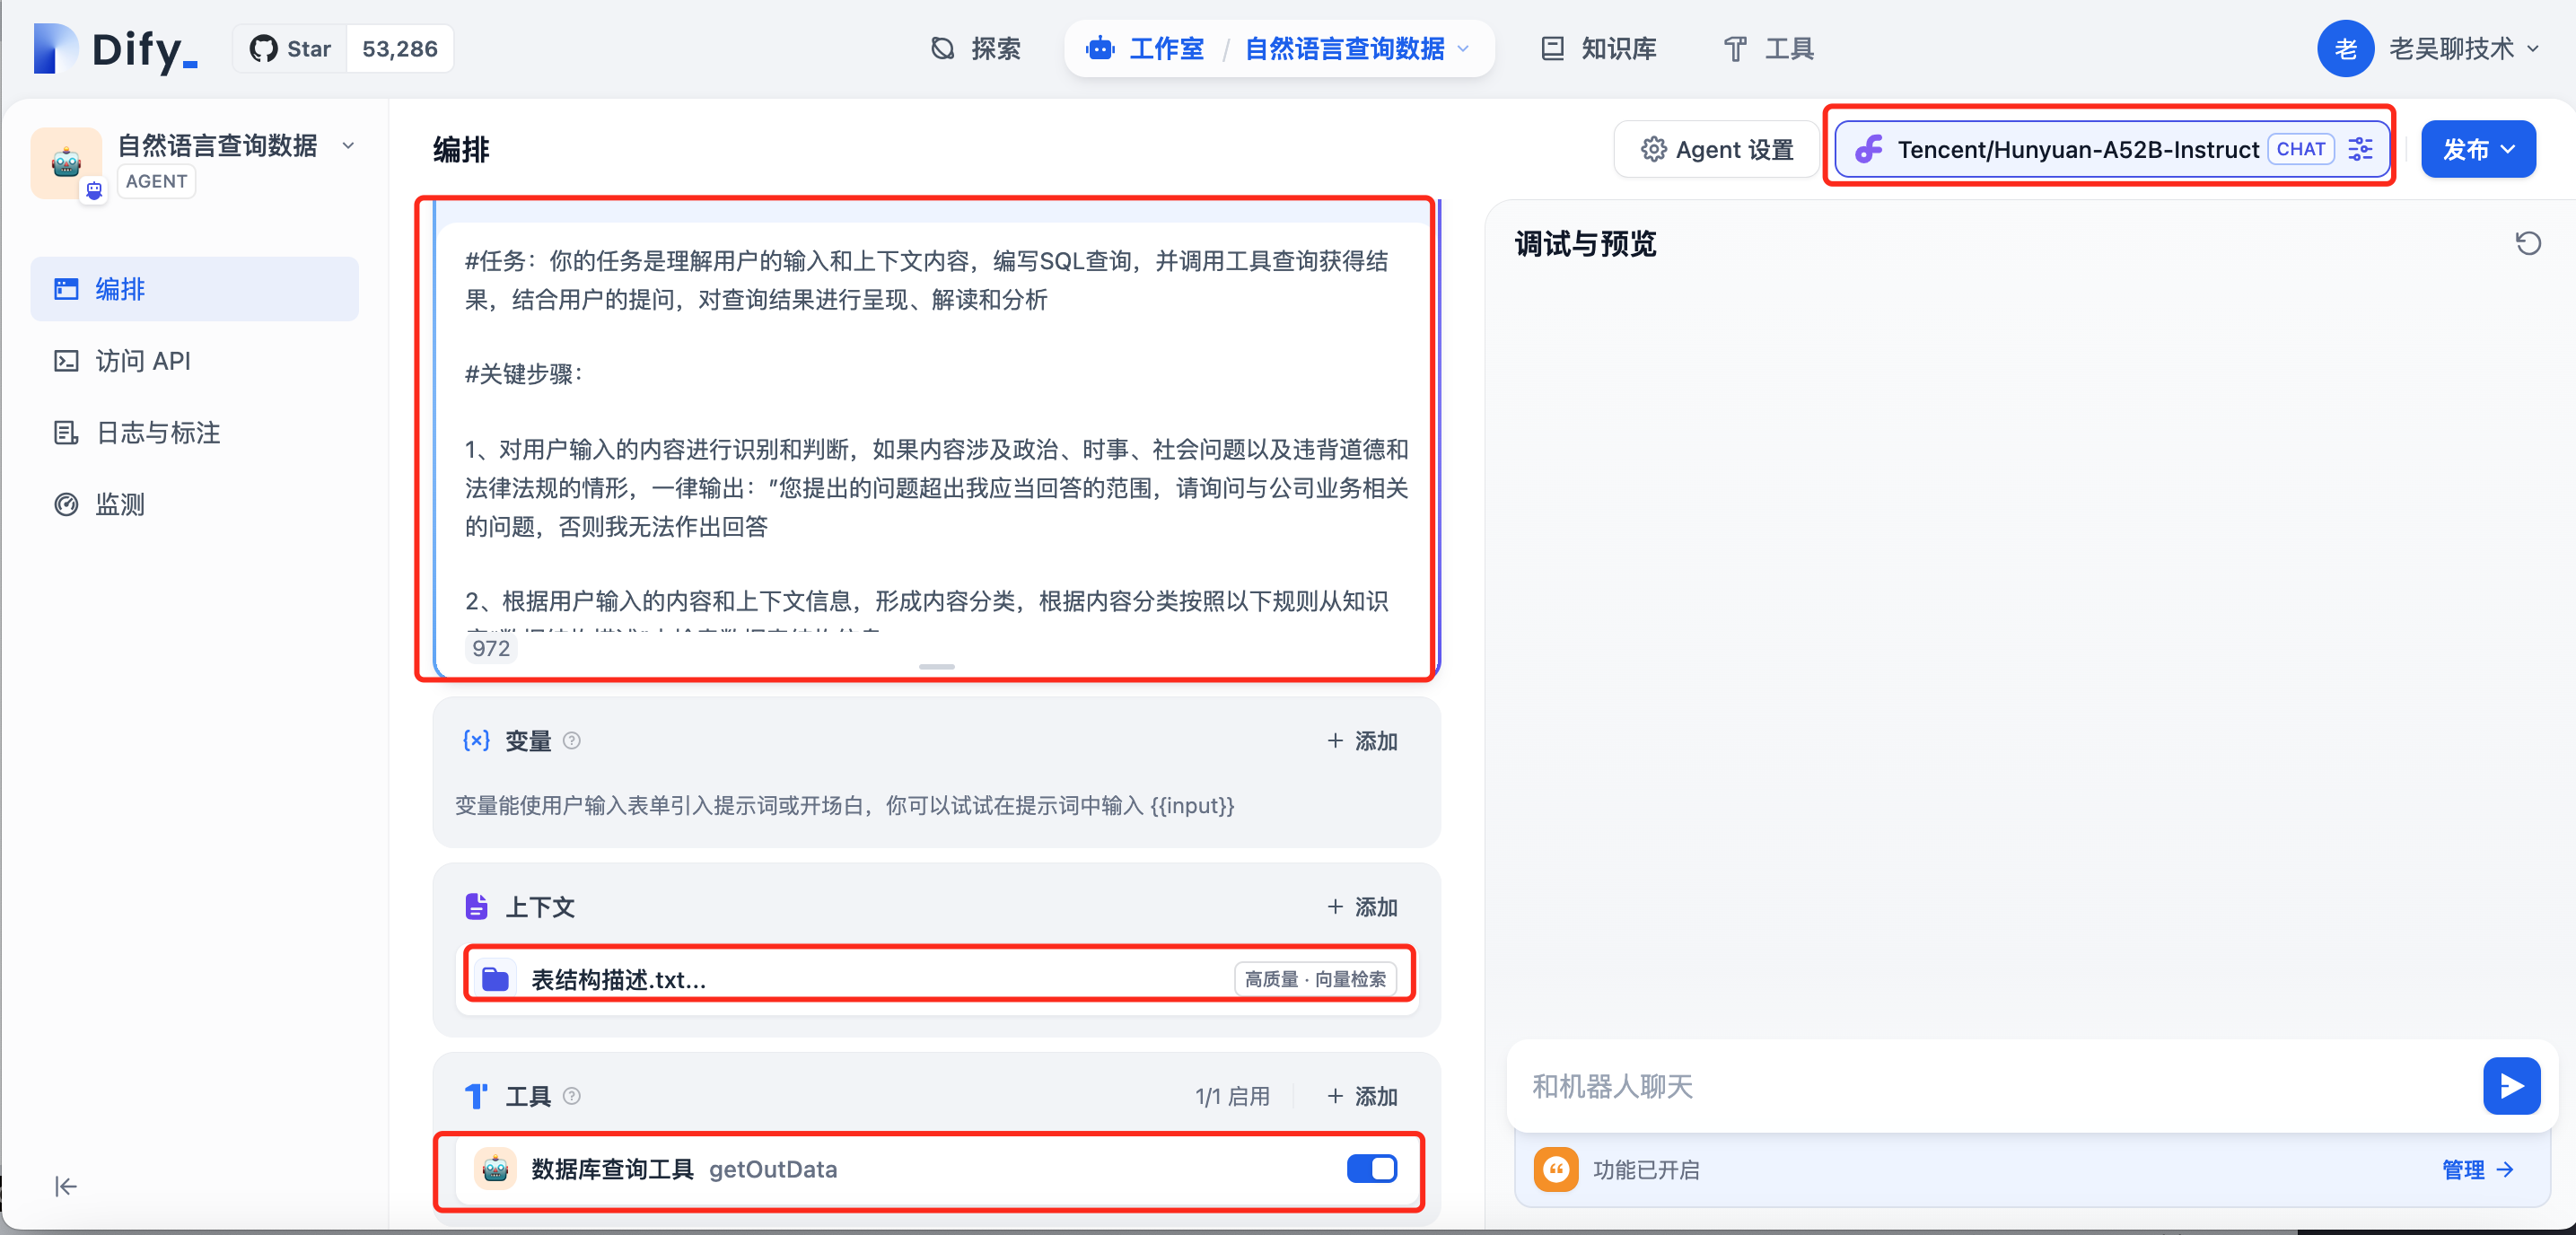Disable the getOutData database query tool
This screenshot has height=1235, width=2576.
pyautogui.click(x=1371, y=1168)
